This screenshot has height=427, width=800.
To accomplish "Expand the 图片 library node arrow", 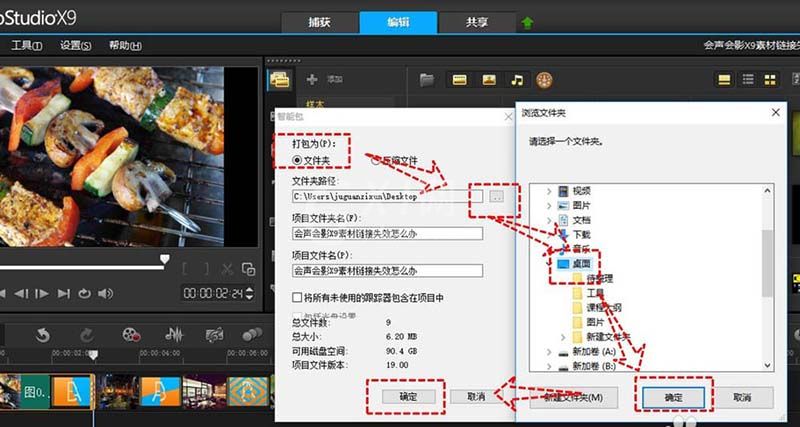I will click(x=549, y=206).
